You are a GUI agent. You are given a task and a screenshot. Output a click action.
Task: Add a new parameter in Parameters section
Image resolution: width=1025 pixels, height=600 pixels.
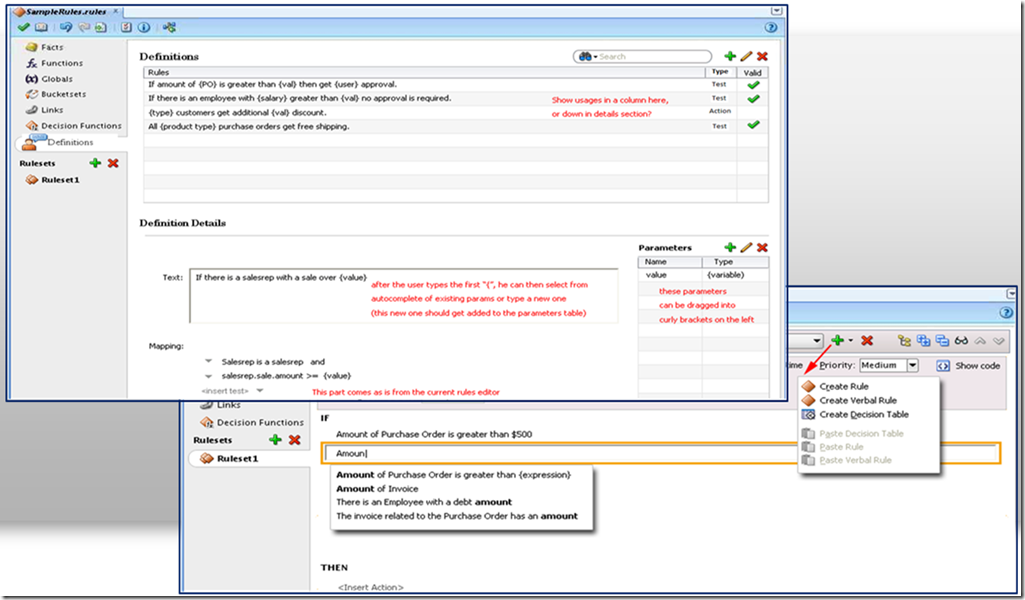[x=730, y=247]
